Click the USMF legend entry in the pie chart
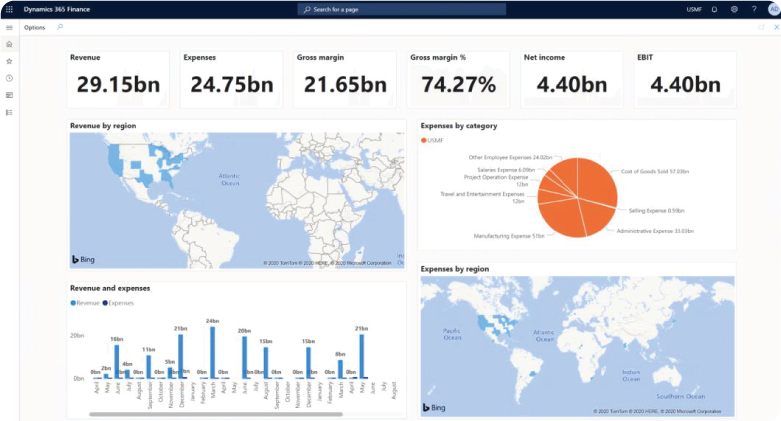This screenshot has height=421, width=781. pos(432,140)
